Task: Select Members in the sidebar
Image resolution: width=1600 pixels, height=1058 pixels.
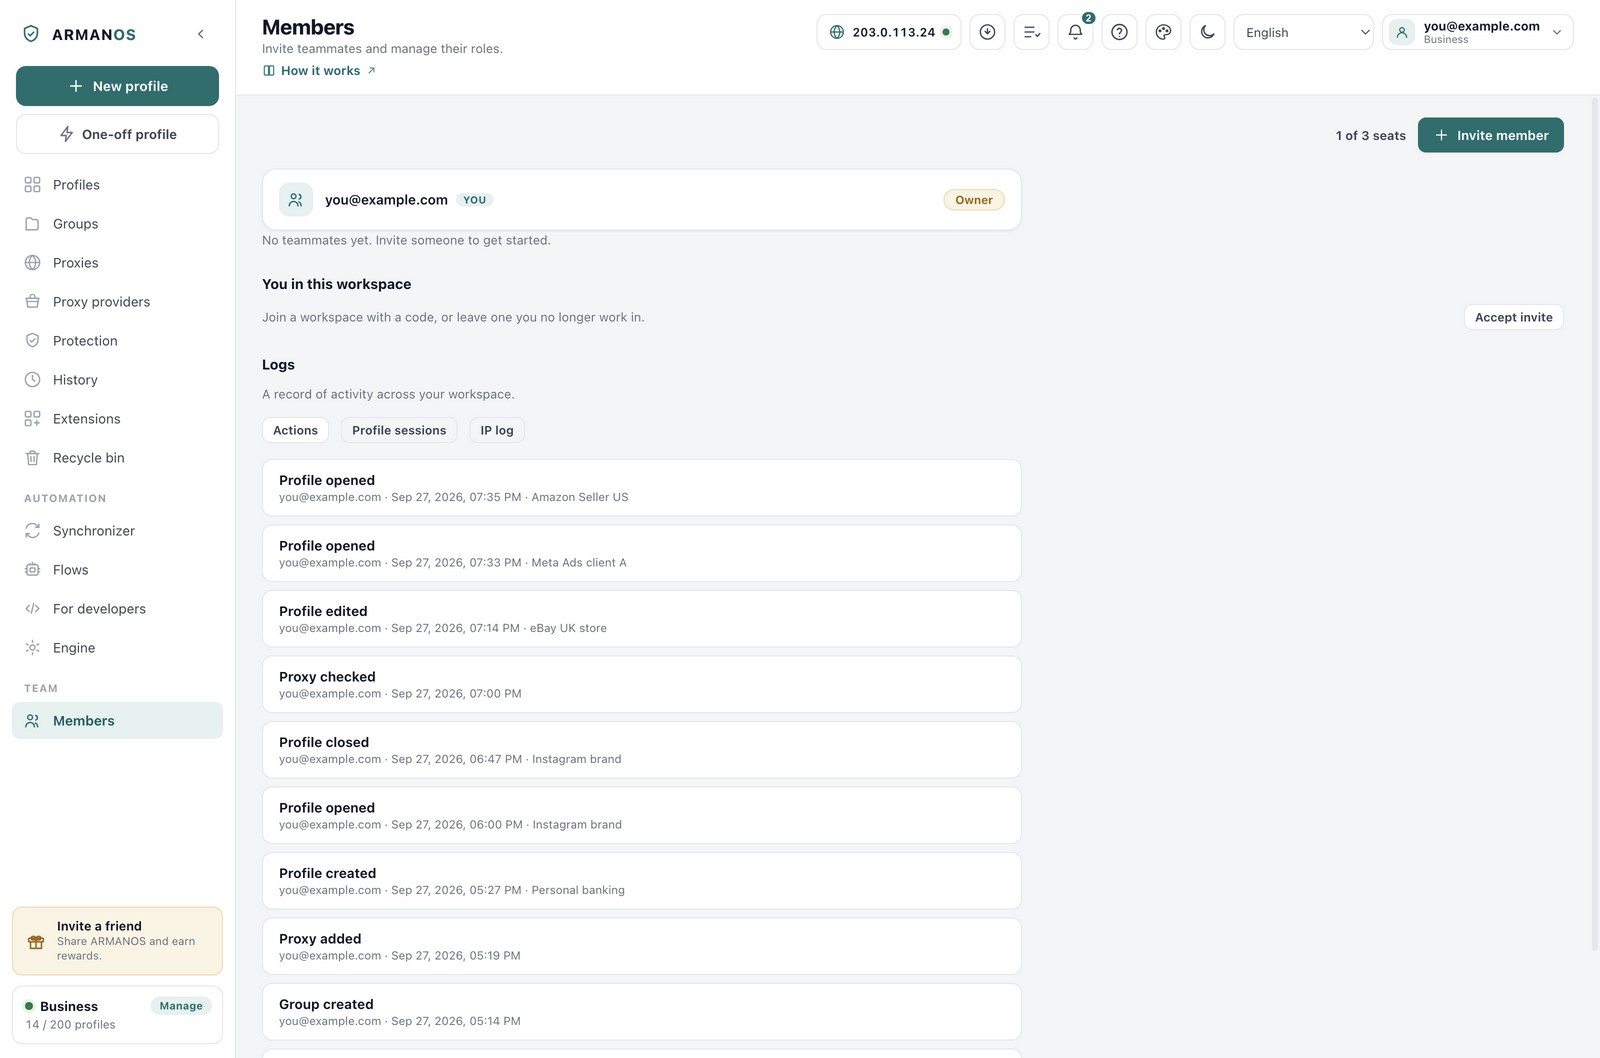Action: [117, 721]
